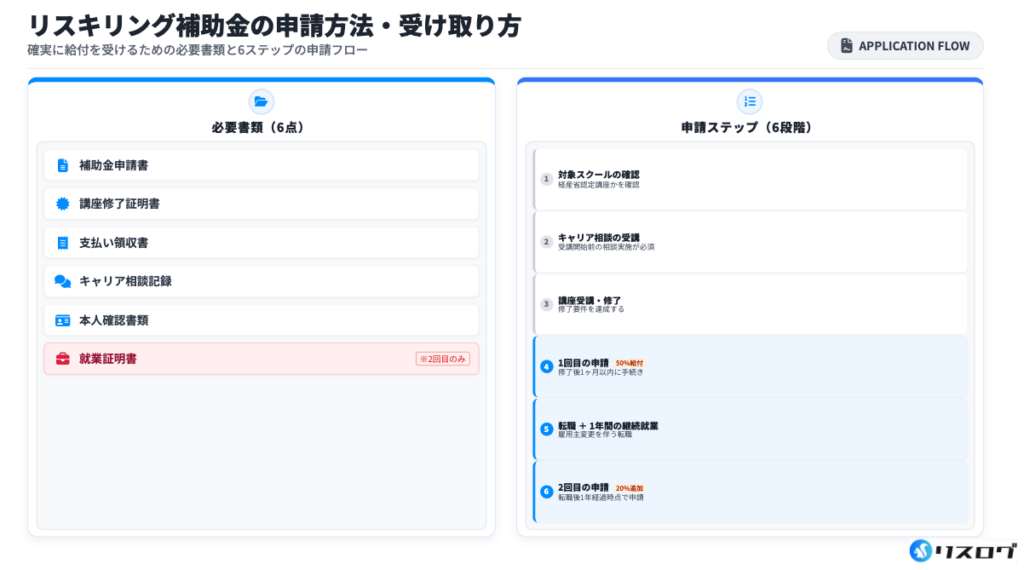This screenshot has height=570, width=1024.
Task: Click the ID card icon beside 本人確認書類
Action: click(63, 320)
